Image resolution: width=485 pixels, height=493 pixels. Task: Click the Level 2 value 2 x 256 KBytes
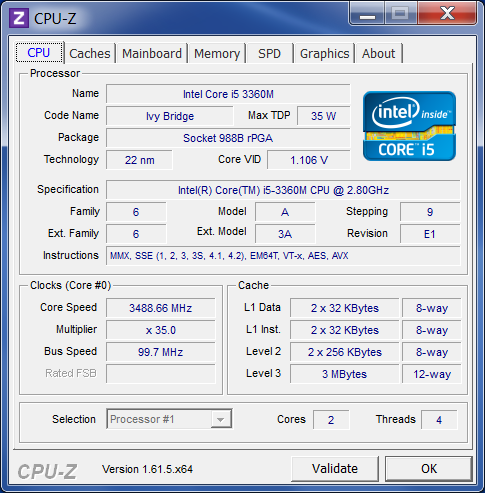(345, 352)
